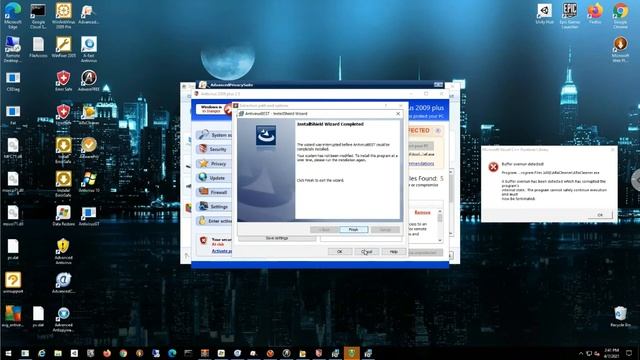Launch Antivirus 10 desktop icon
640x360 pixels.
[x=89, y=182]
